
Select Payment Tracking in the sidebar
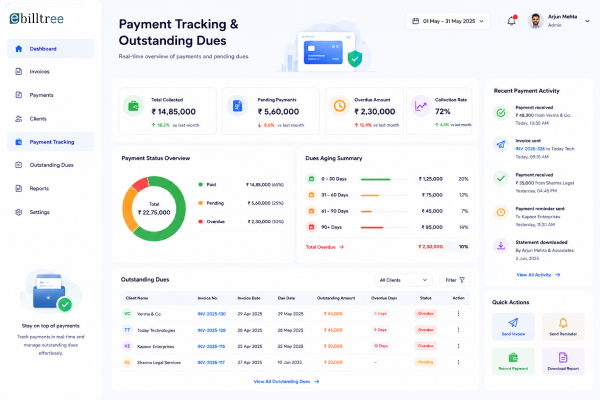51,142
